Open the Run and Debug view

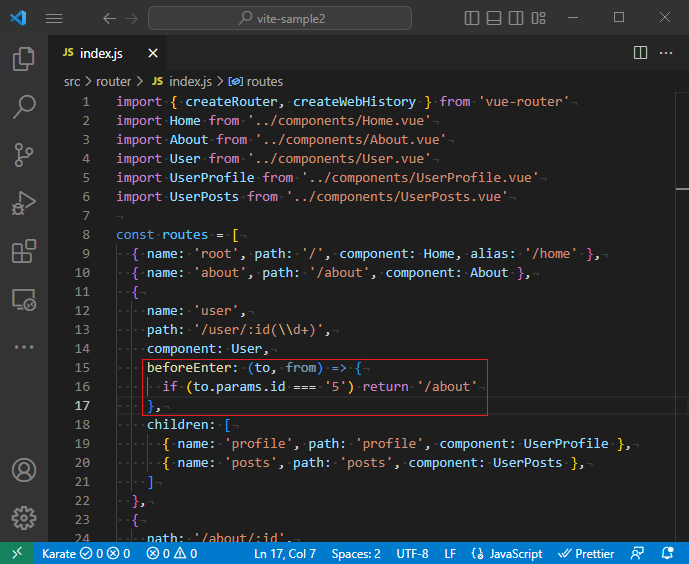point(24,203)
